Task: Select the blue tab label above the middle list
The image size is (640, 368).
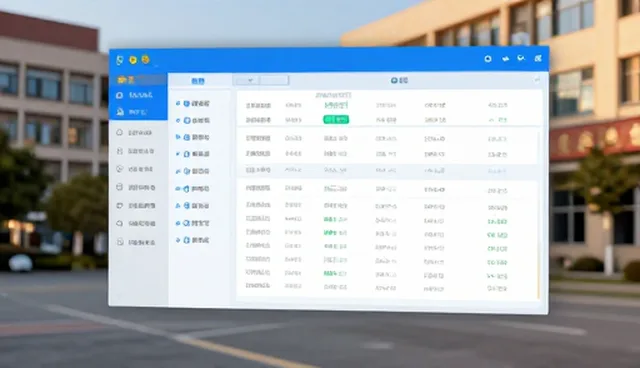Action: [198, 81]
